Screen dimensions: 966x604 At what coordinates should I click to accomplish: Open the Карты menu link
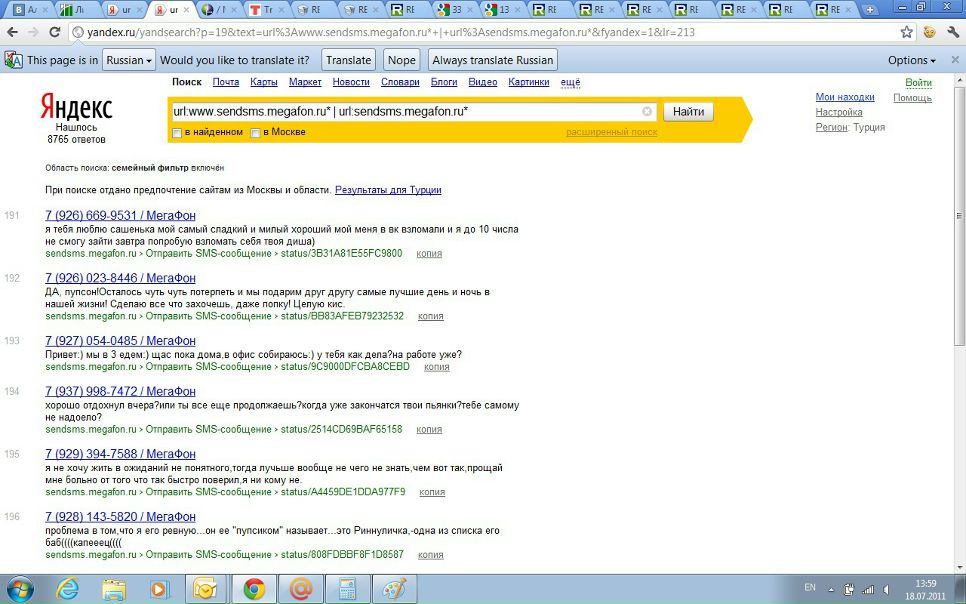click(264, 82)
